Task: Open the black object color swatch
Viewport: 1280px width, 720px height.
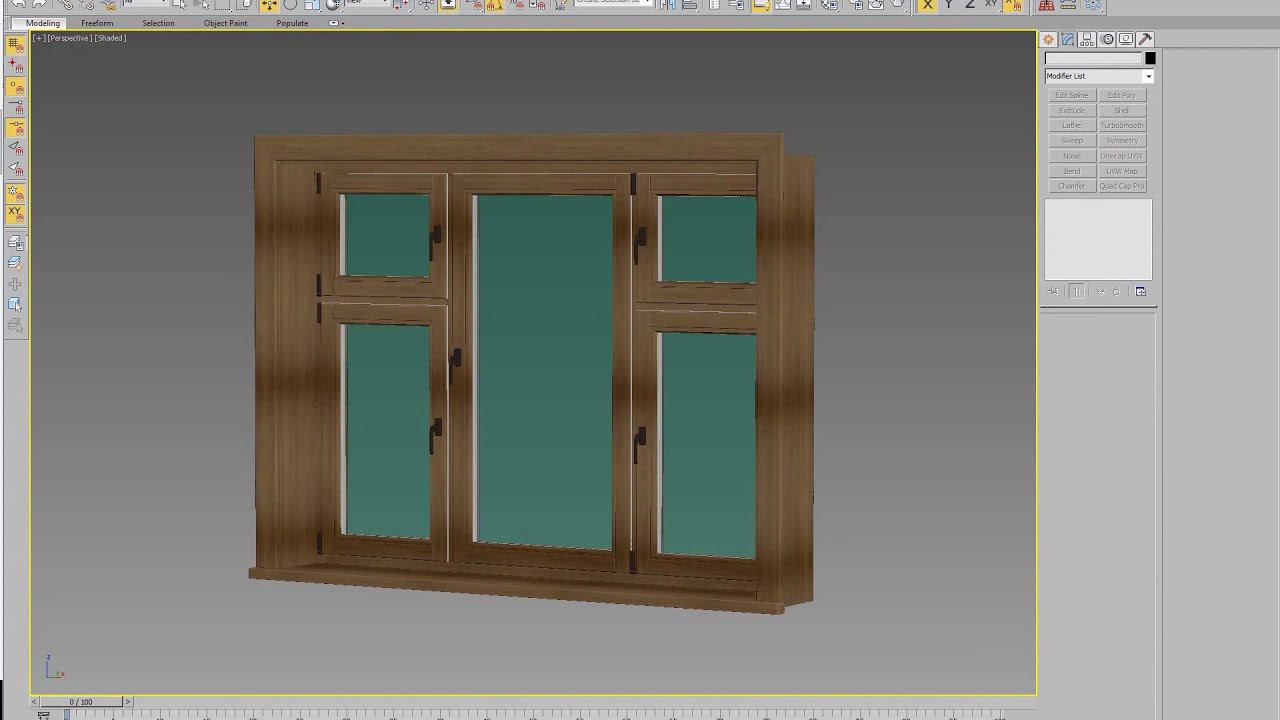Action: coord(1150,58)
